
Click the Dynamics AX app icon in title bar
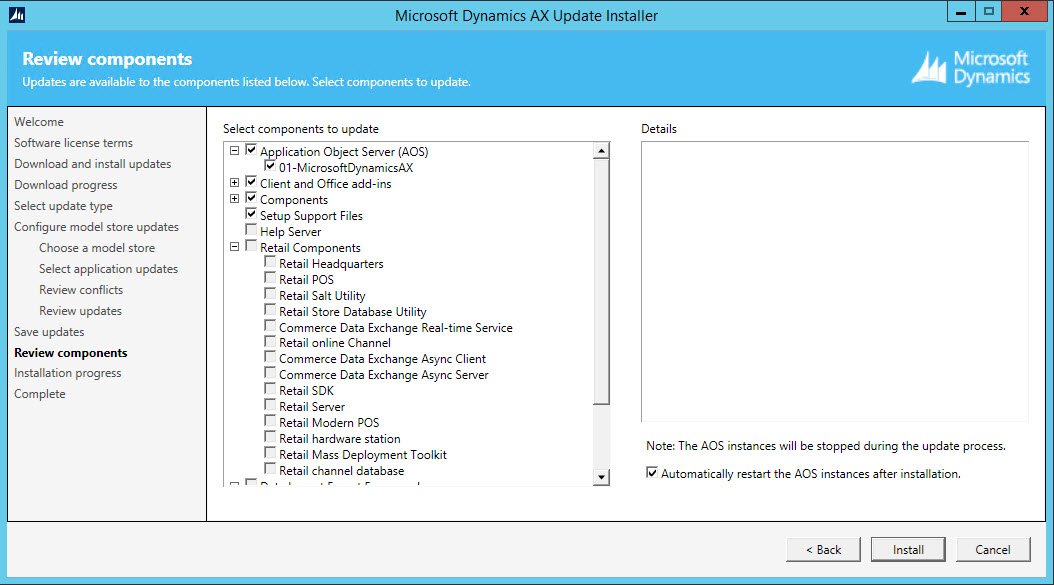pos(17,15)
